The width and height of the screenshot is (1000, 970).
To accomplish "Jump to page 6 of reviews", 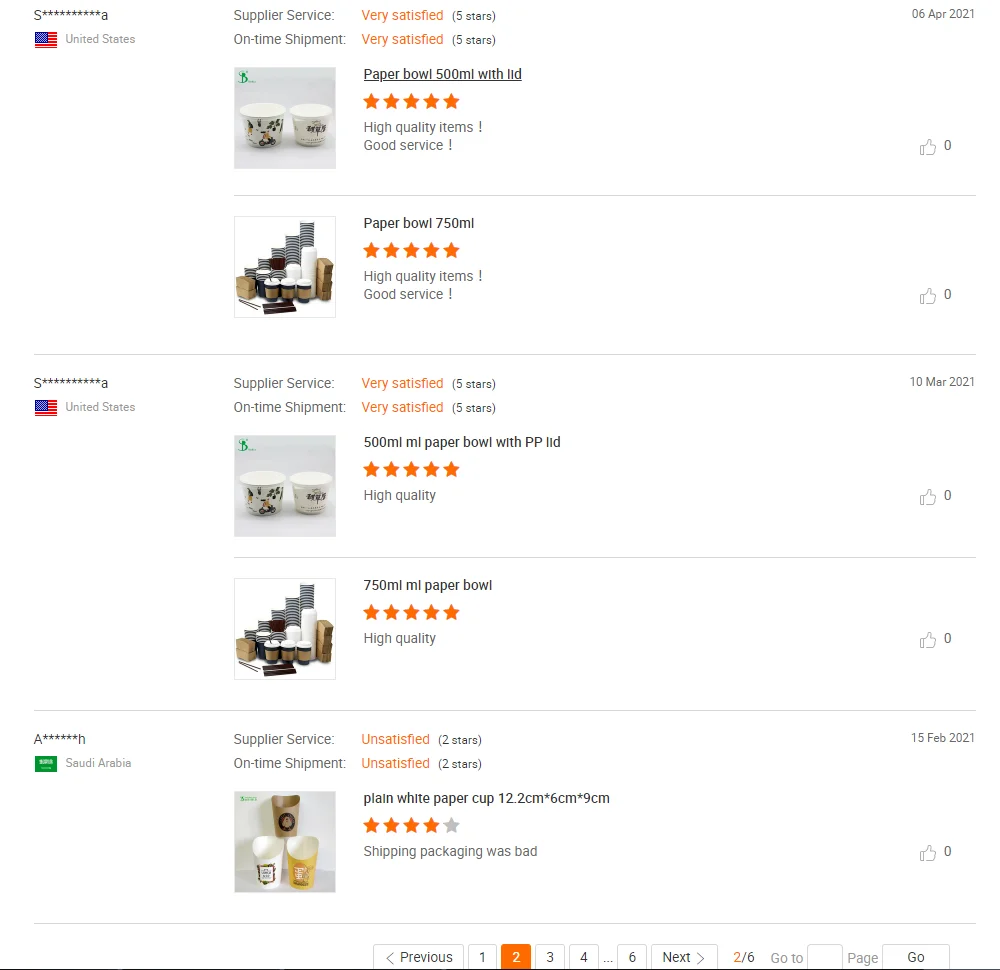I will point(632,957).
